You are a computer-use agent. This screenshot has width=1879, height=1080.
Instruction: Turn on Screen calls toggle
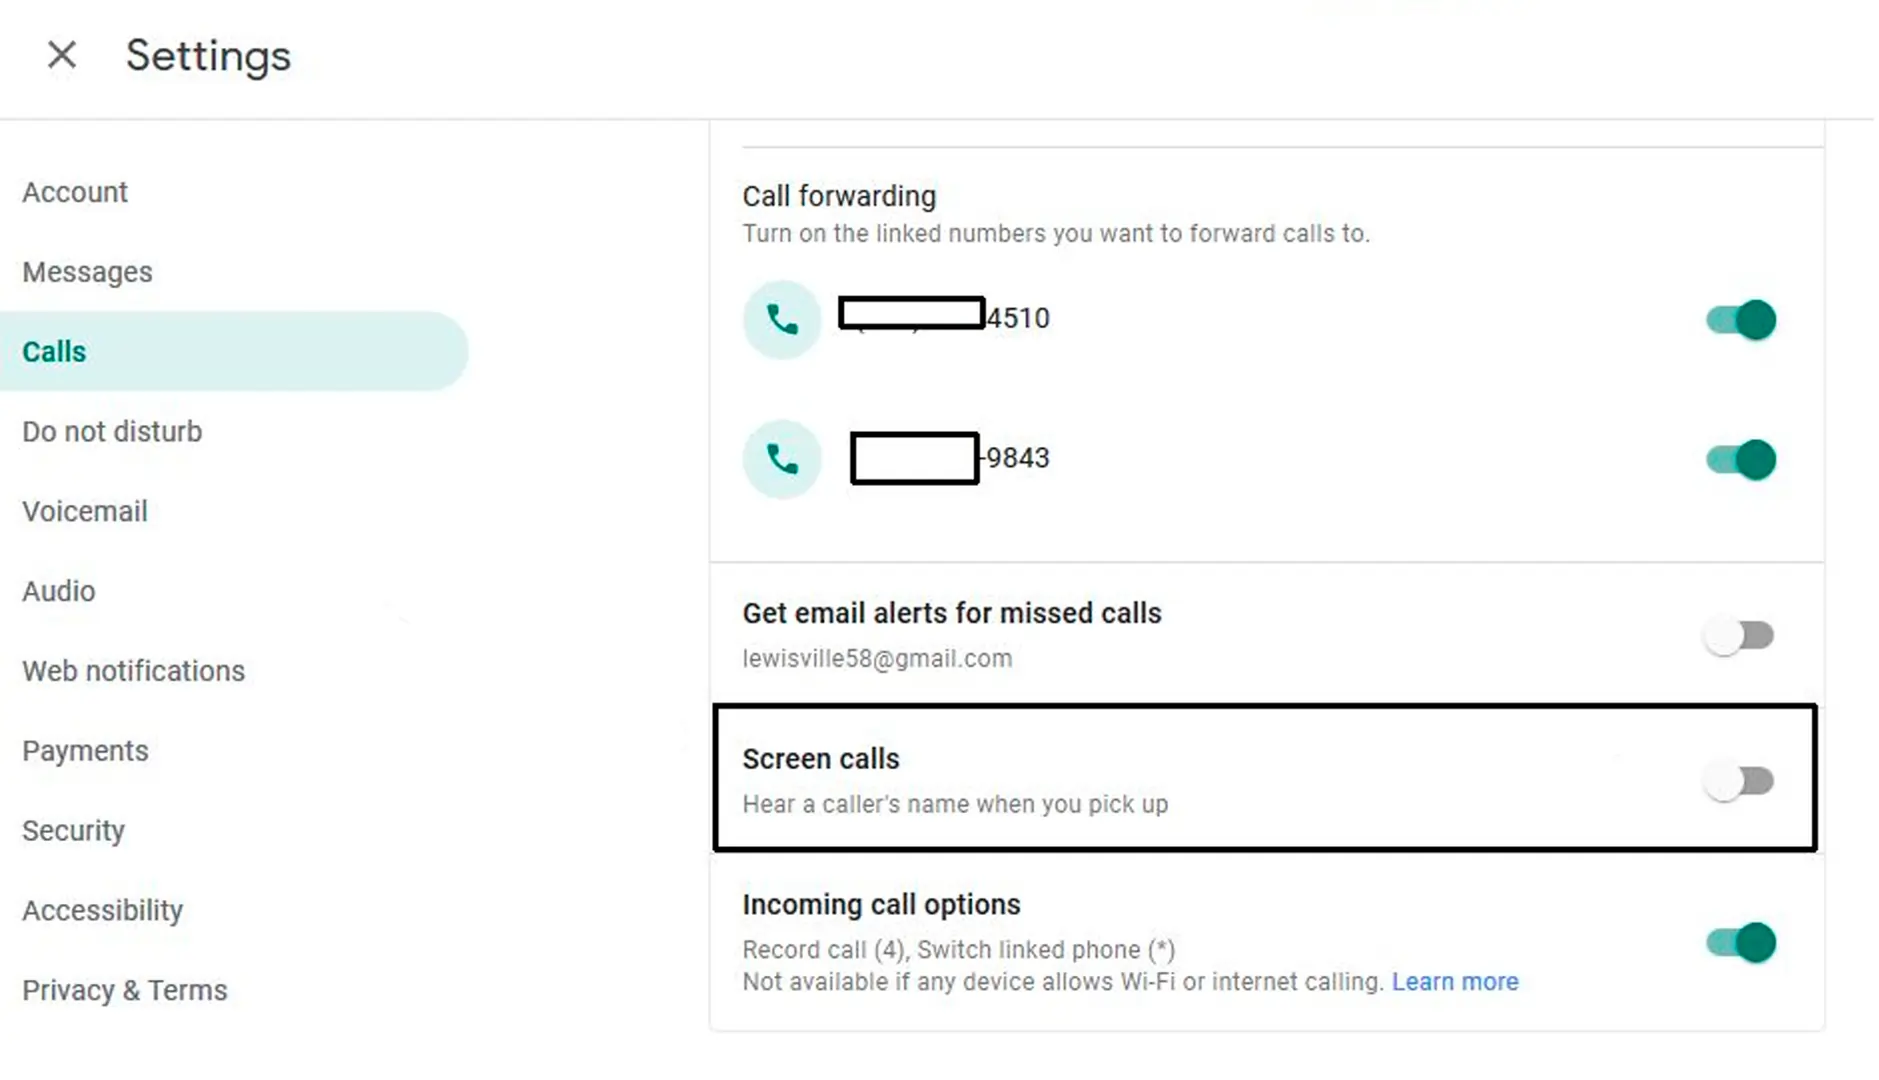(x=1740, y=781)
